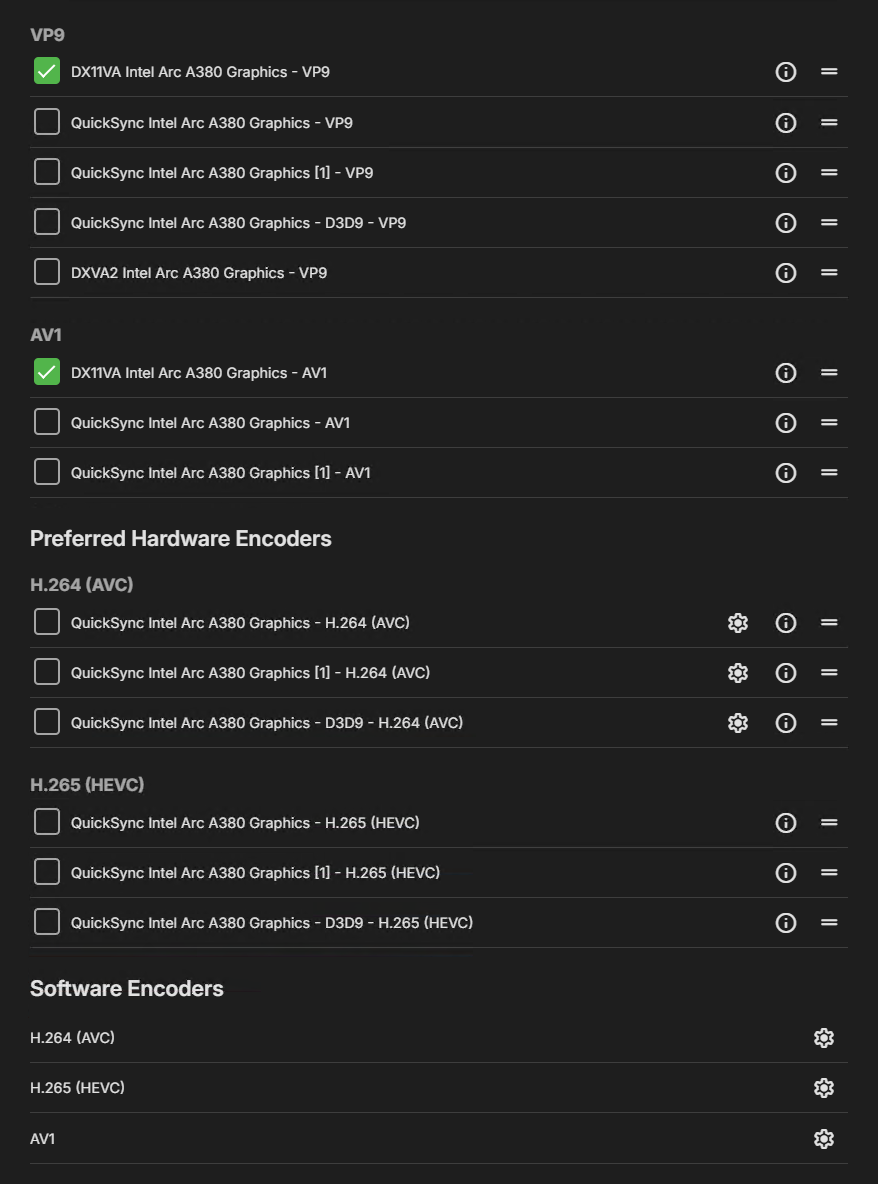Click reorder handle for QuickSync D3D9 H.265 encoder
This screenshot has width=878, height=1184.
click(x=829, y=923)
